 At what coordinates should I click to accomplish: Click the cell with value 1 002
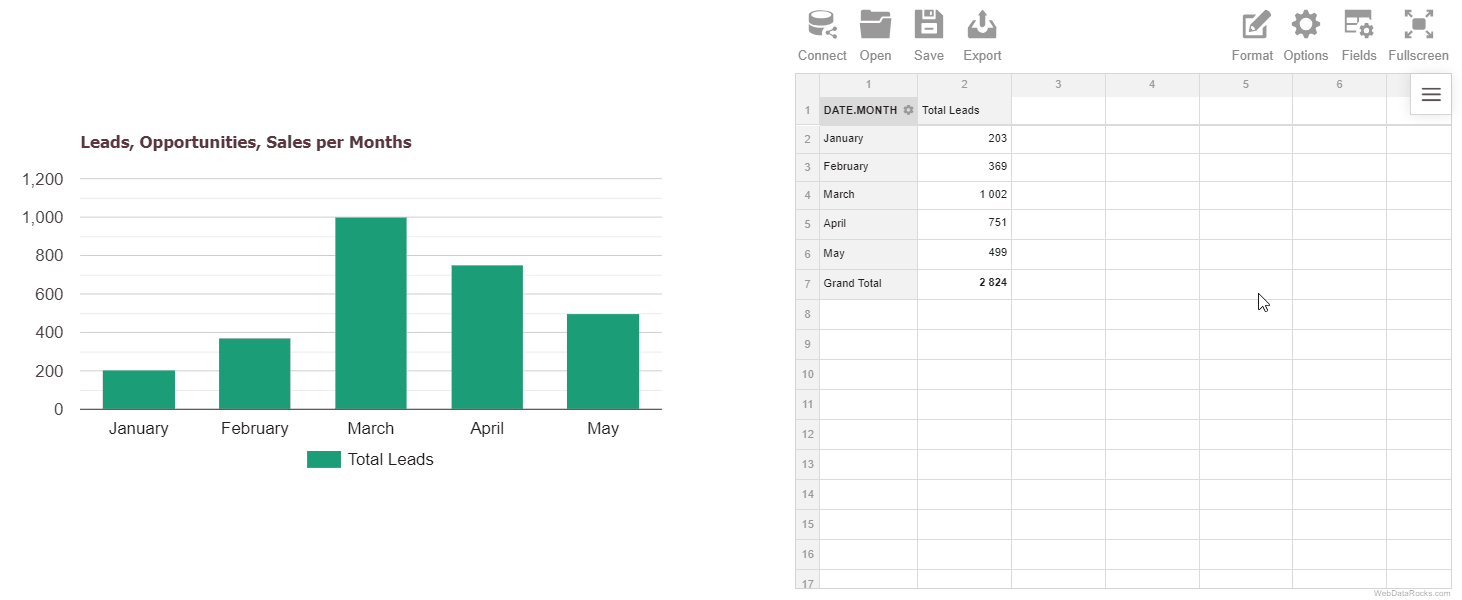pyautogui.click(x=964, y=195)
